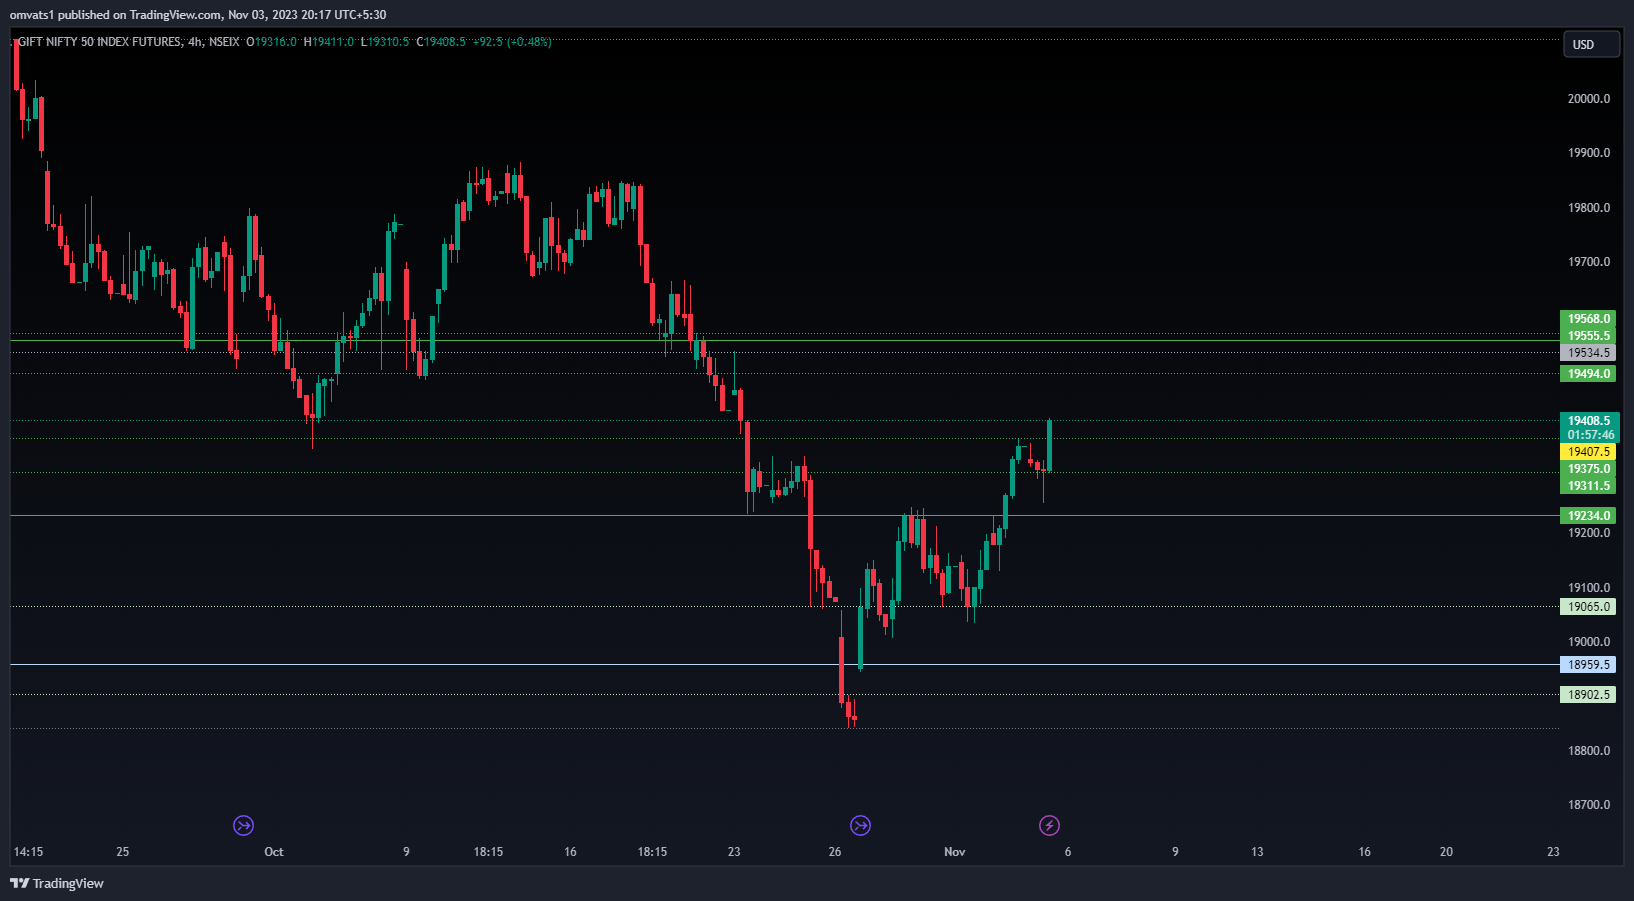Click the change value +92.5 (+0.48%)

click(512, 42)
